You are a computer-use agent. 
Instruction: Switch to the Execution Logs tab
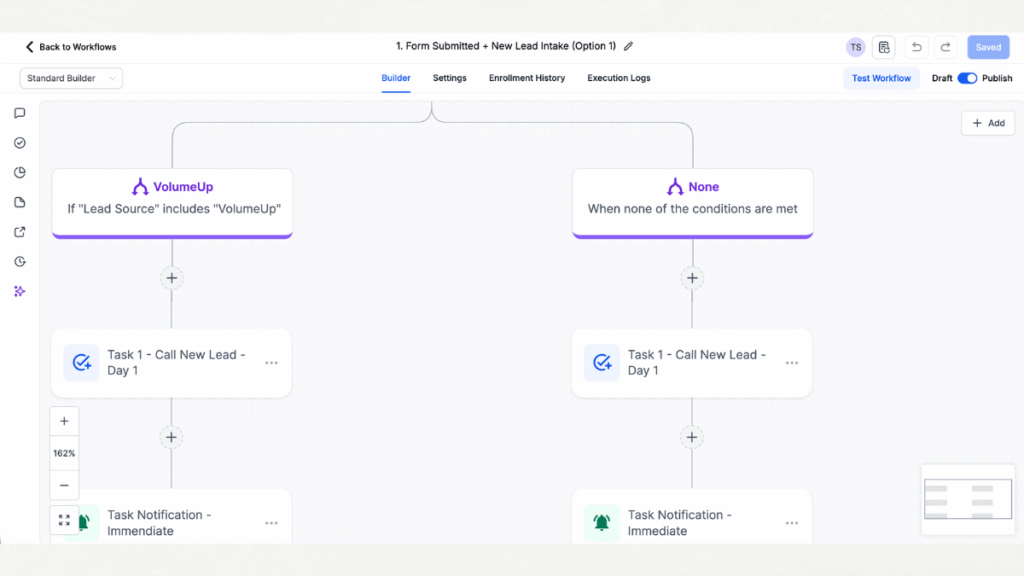(x=618, y=78)
